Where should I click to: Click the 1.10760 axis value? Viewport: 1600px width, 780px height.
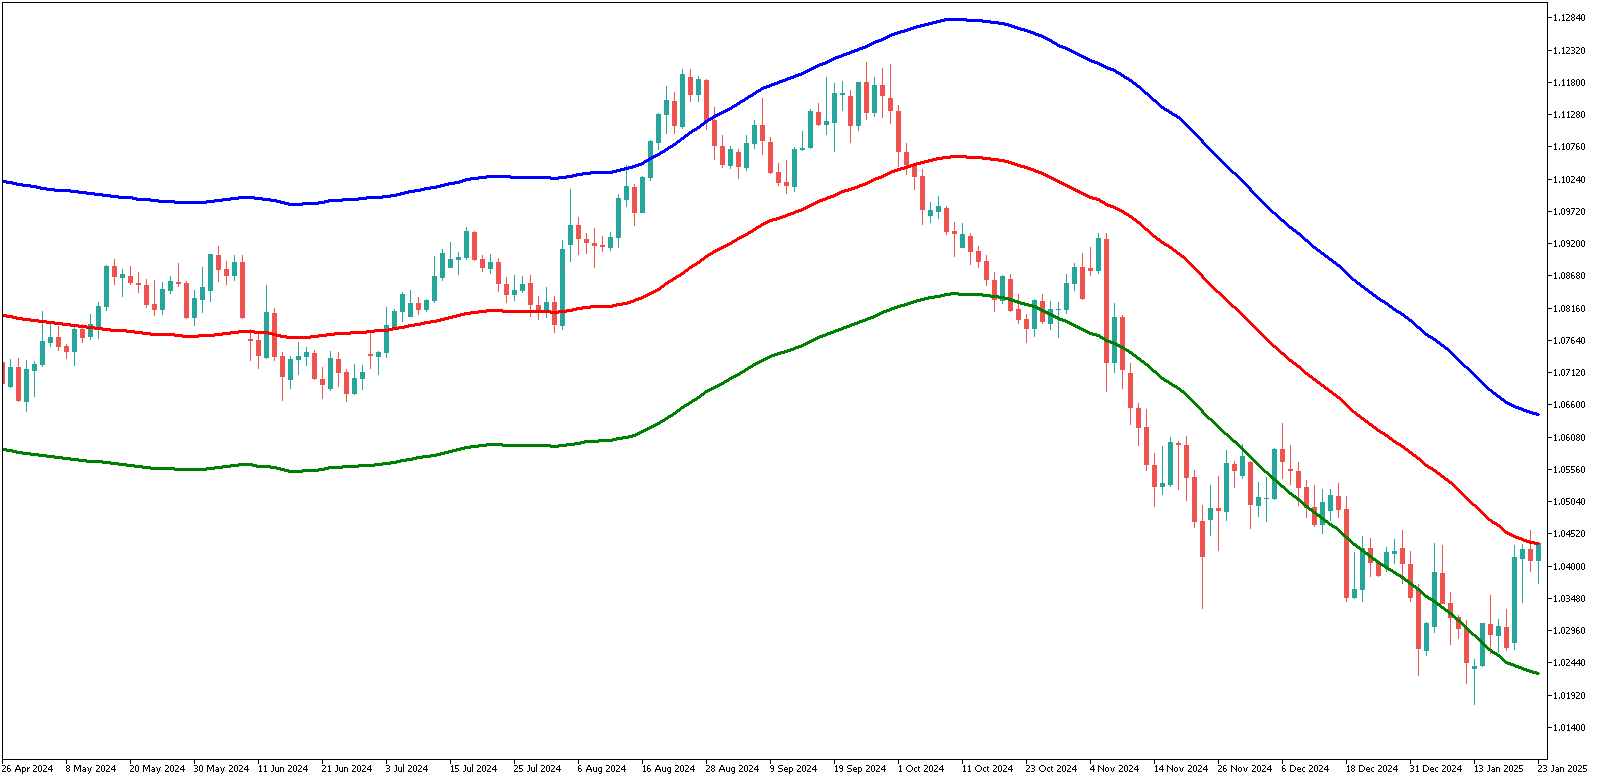(x=1569, y=147)
